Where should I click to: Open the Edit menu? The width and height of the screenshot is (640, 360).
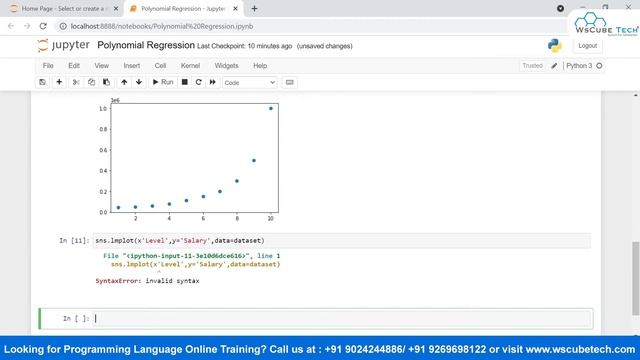click(x=74, y=66)
